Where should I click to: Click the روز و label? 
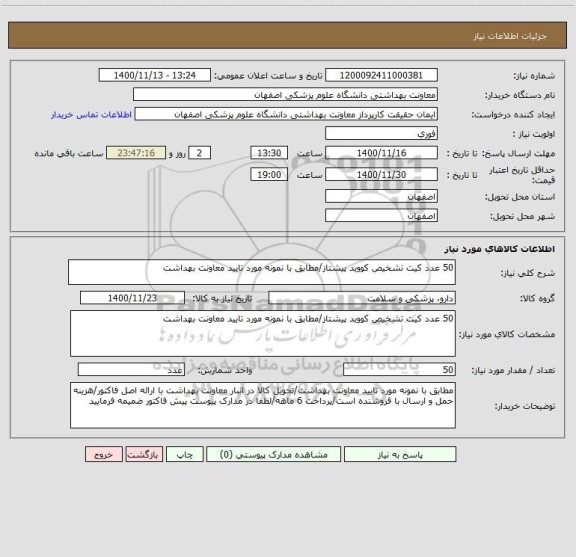(x=177, y=153)
